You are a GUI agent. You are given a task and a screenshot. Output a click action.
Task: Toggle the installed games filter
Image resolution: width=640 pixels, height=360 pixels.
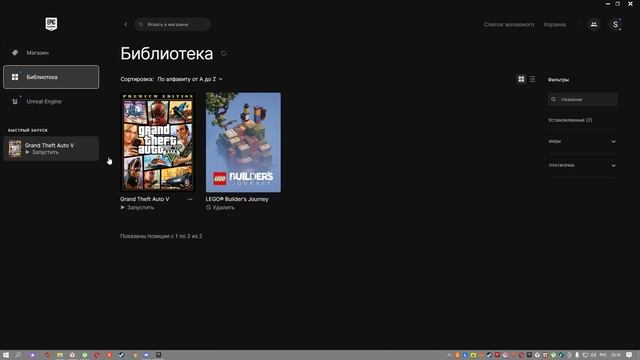[570, 120]
